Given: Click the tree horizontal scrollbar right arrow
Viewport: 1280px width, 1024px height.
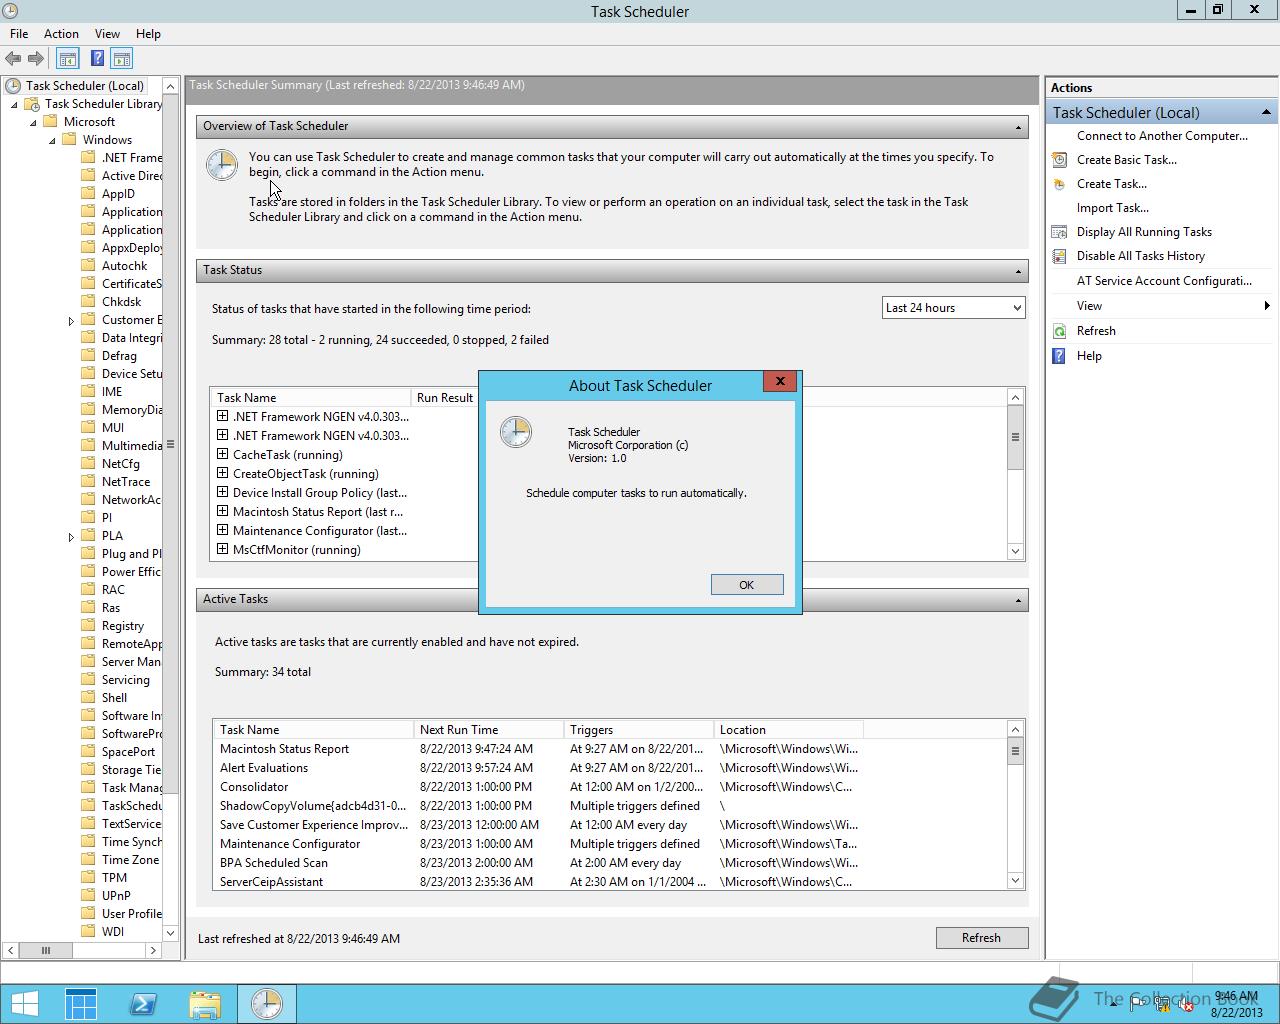Looking at the screenshot, I should pos(153,950).
